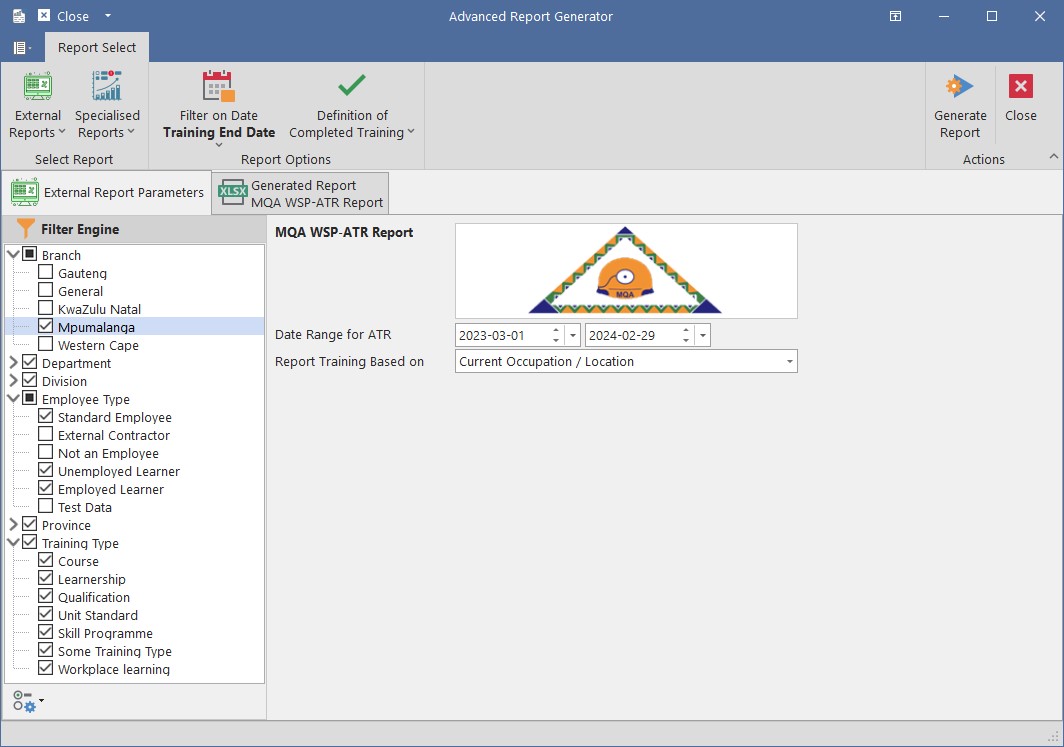Switch to External Report Parameters tab

tap(107, 193)
